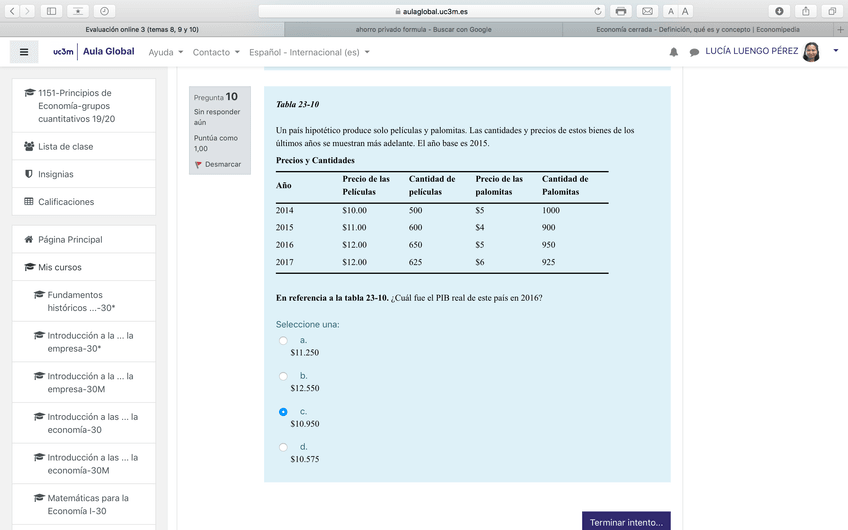This screenshot has width=848, height=530.
Task: Open the Español - Internacional language selector
Action: coord(309,52)
